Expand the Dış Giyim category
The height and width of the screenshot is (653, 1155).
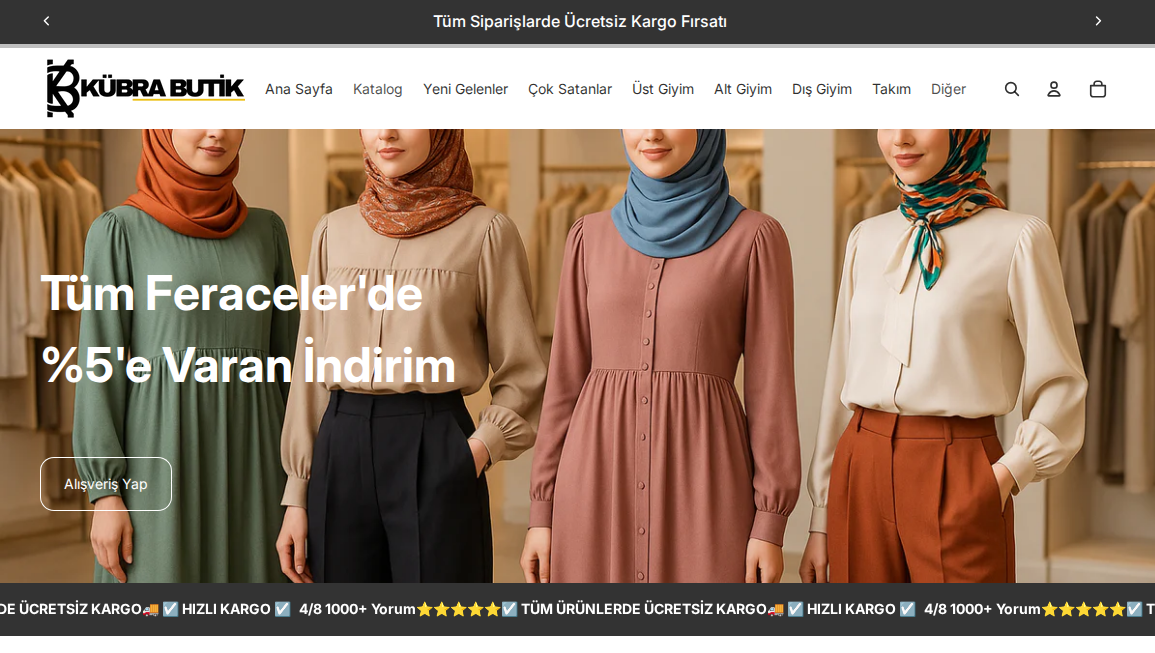tap(821, 89)
